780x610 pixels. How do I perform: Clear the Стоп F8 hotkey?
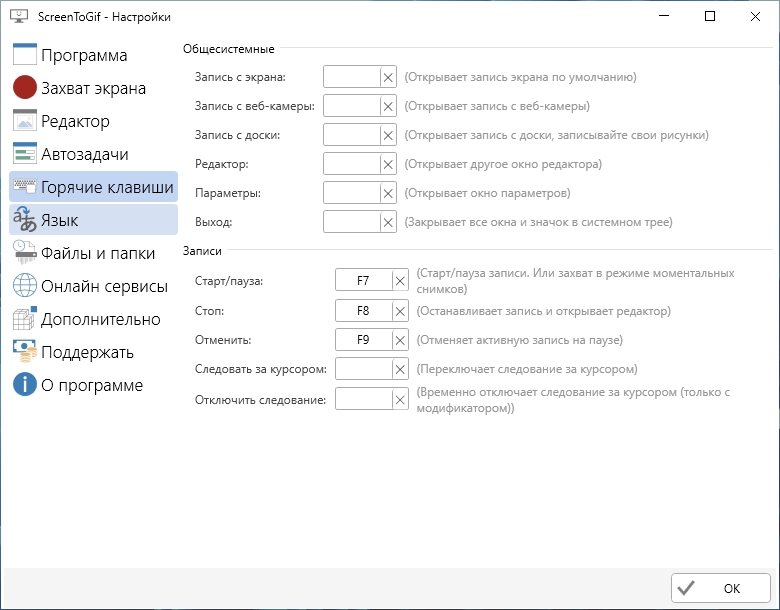click(400, 311)
